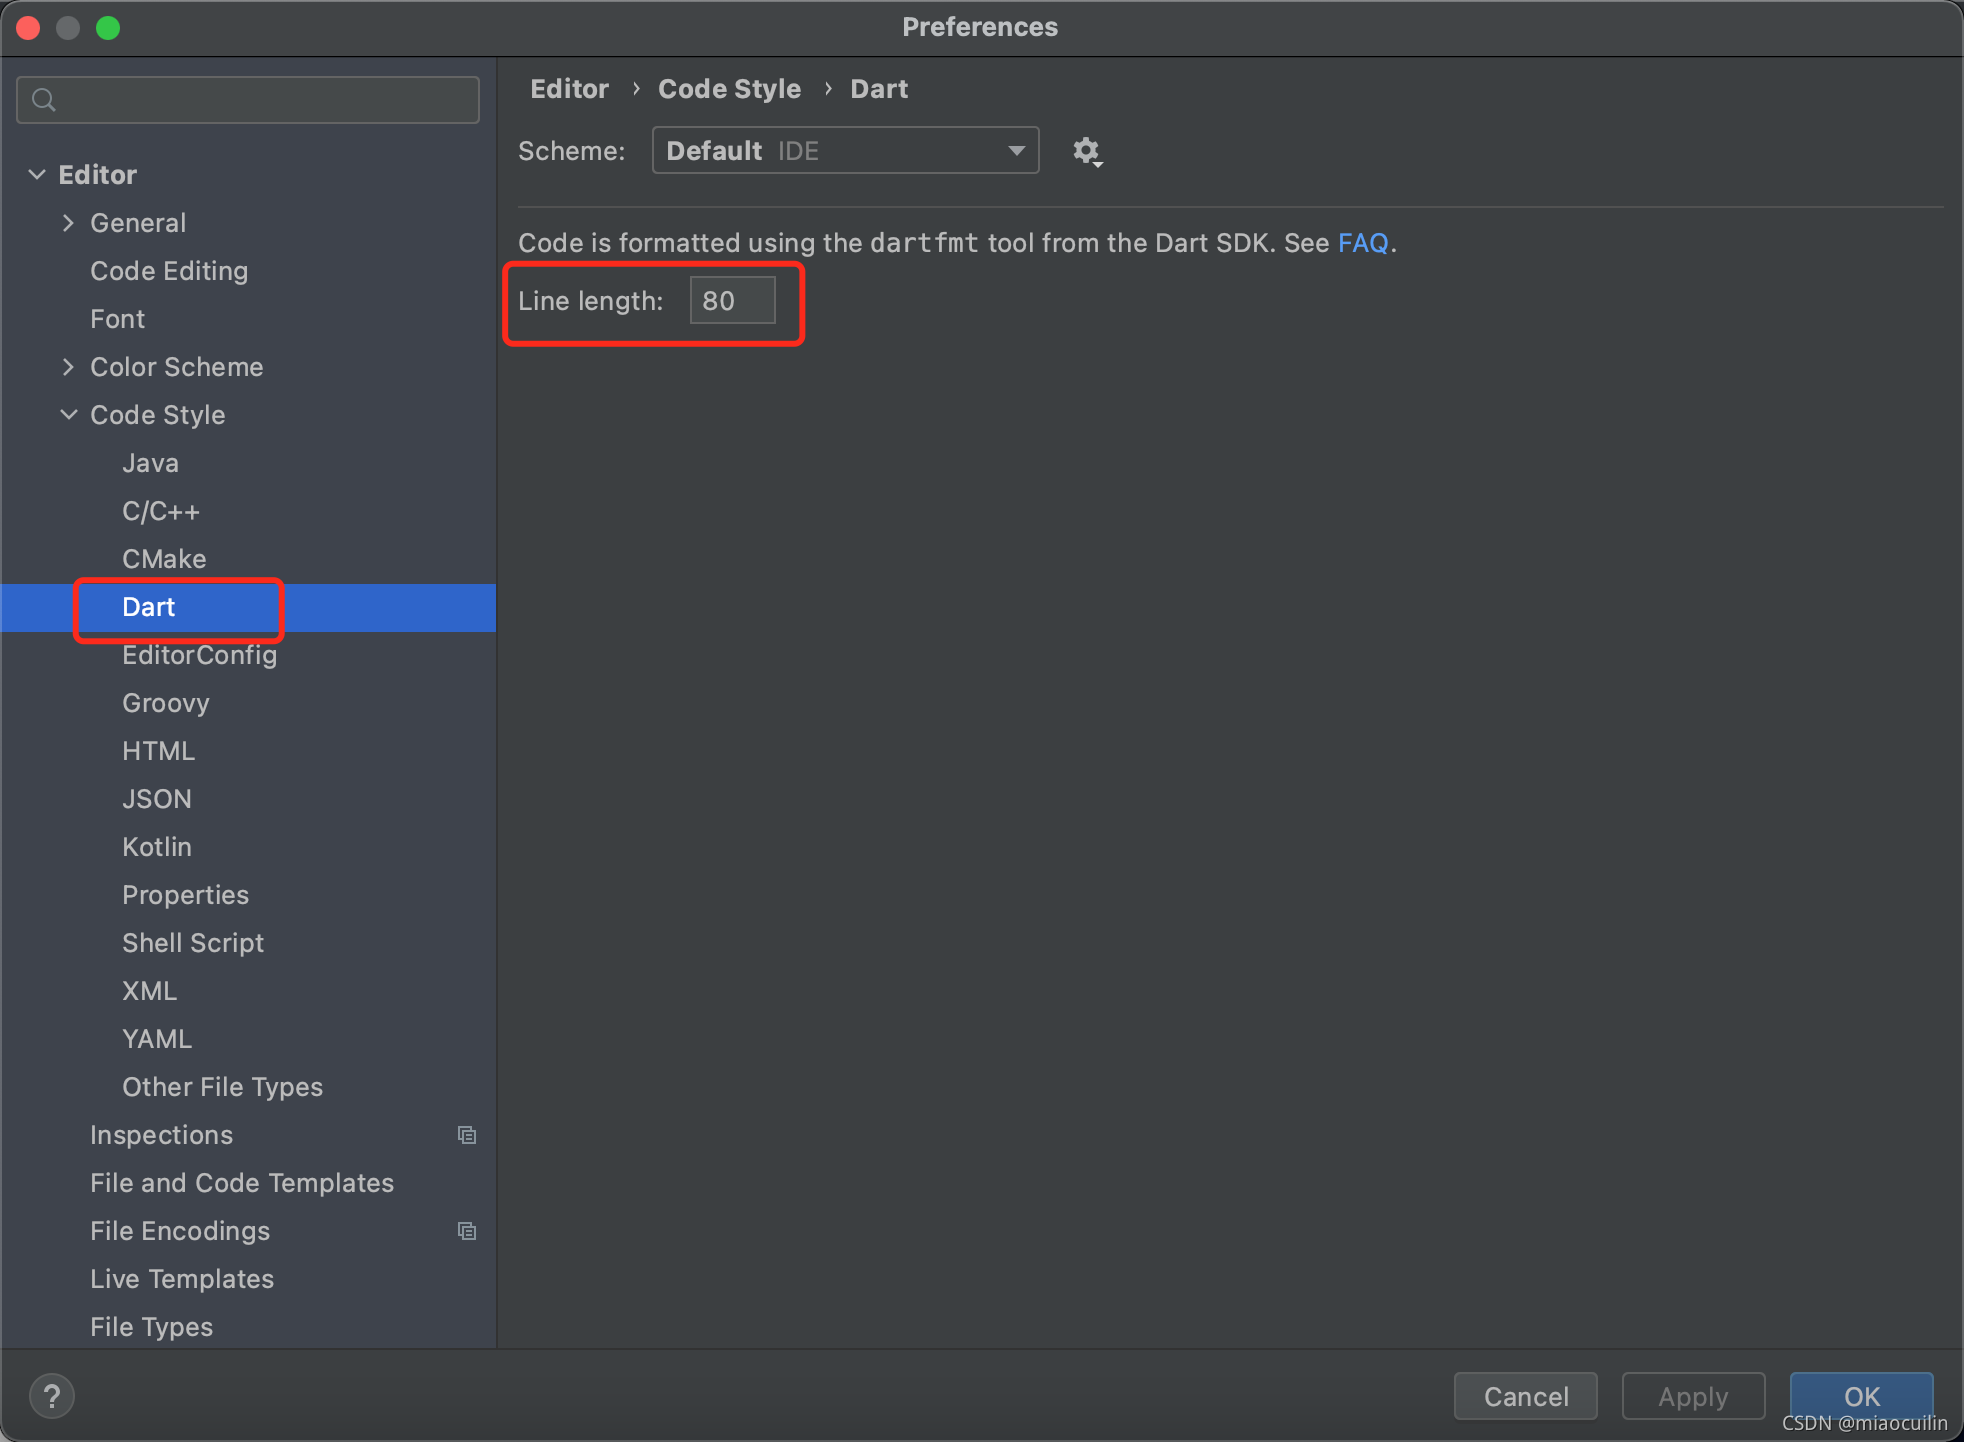Open the help question mark button

52,1396
